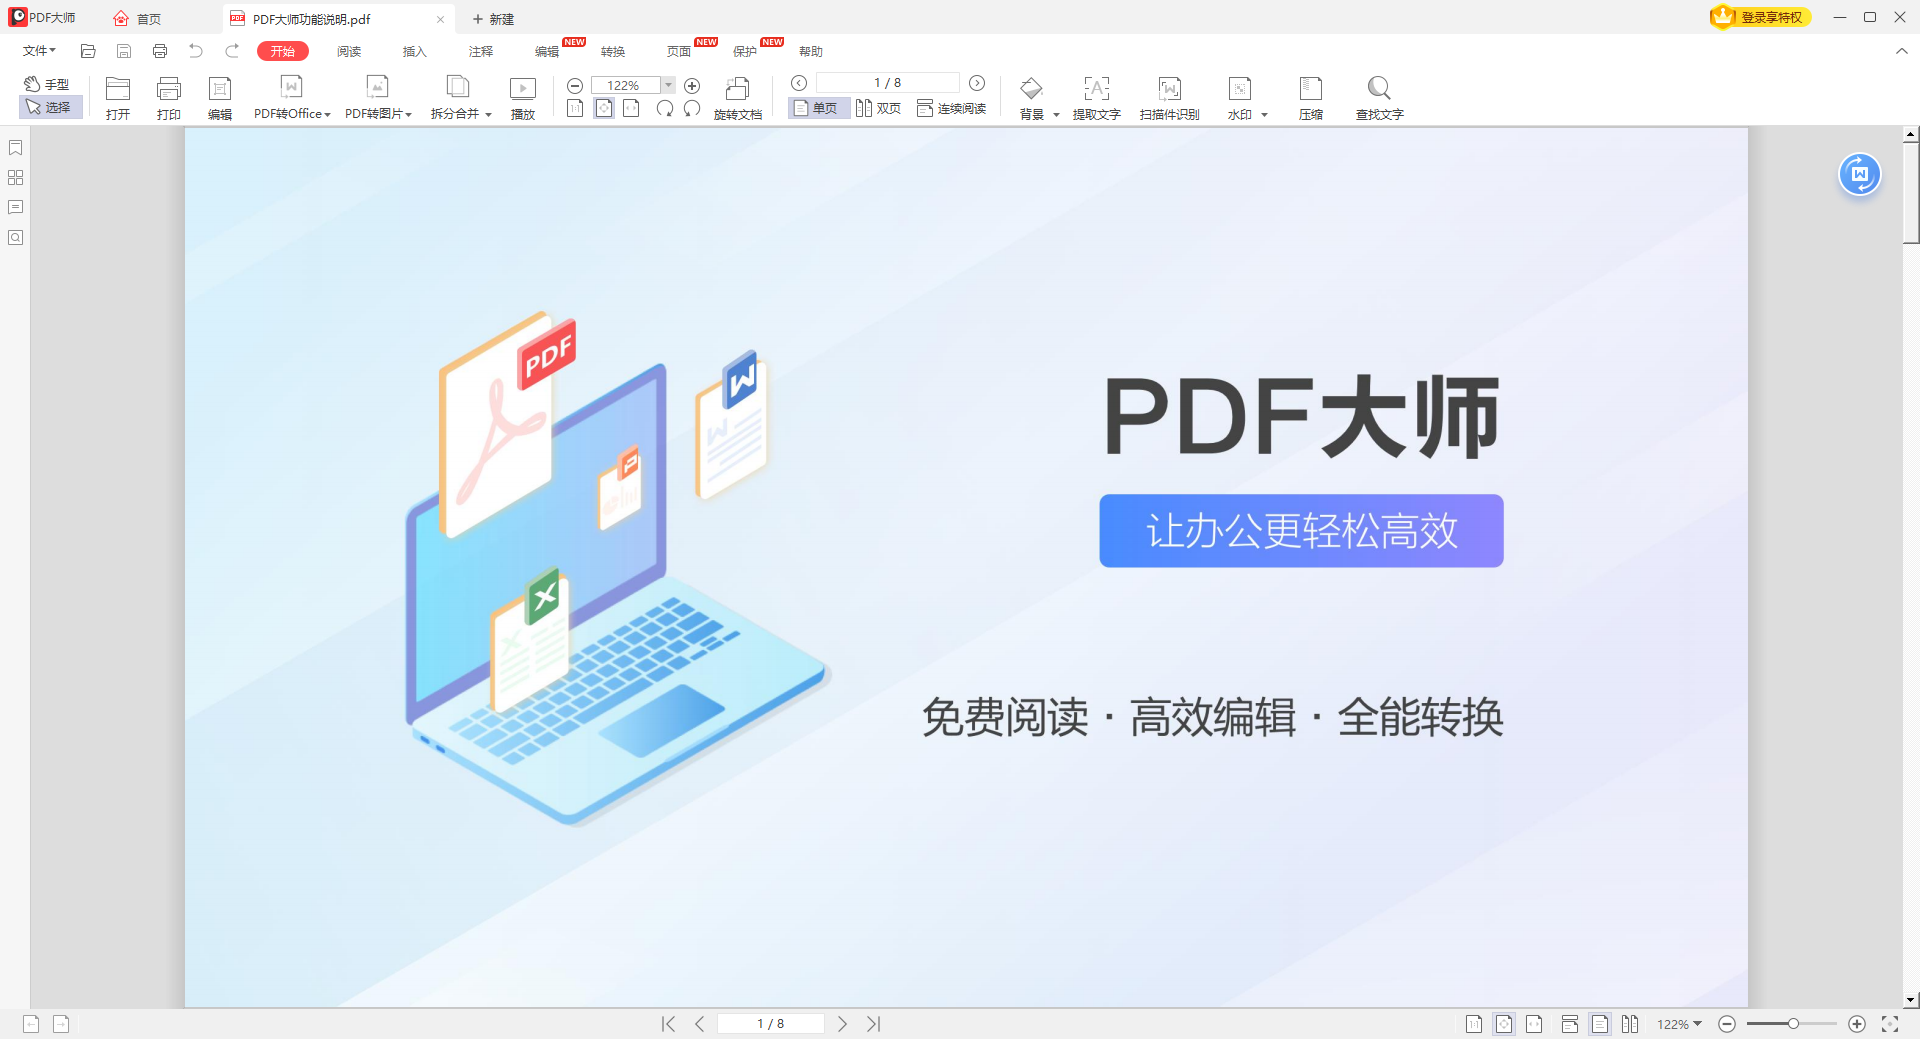
Task: Open the bookmarks panel in the left sidebar
Action: point(15,148)
